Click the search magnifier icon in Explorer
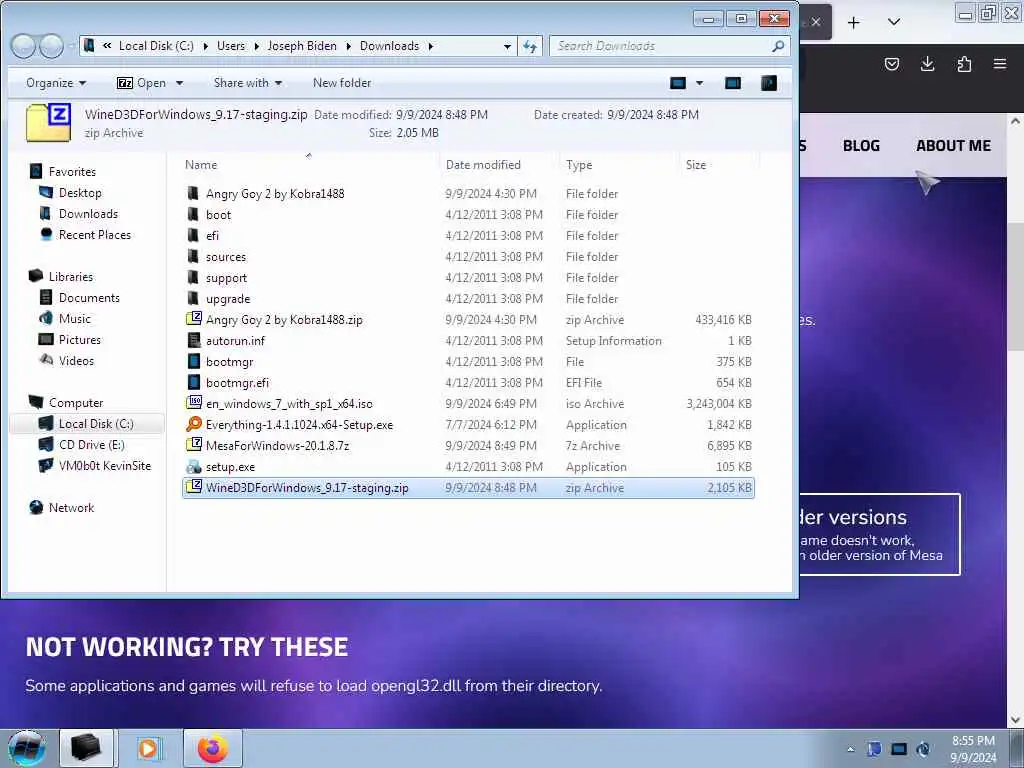Screen dimensions: 1024x768 coord(777,46)
